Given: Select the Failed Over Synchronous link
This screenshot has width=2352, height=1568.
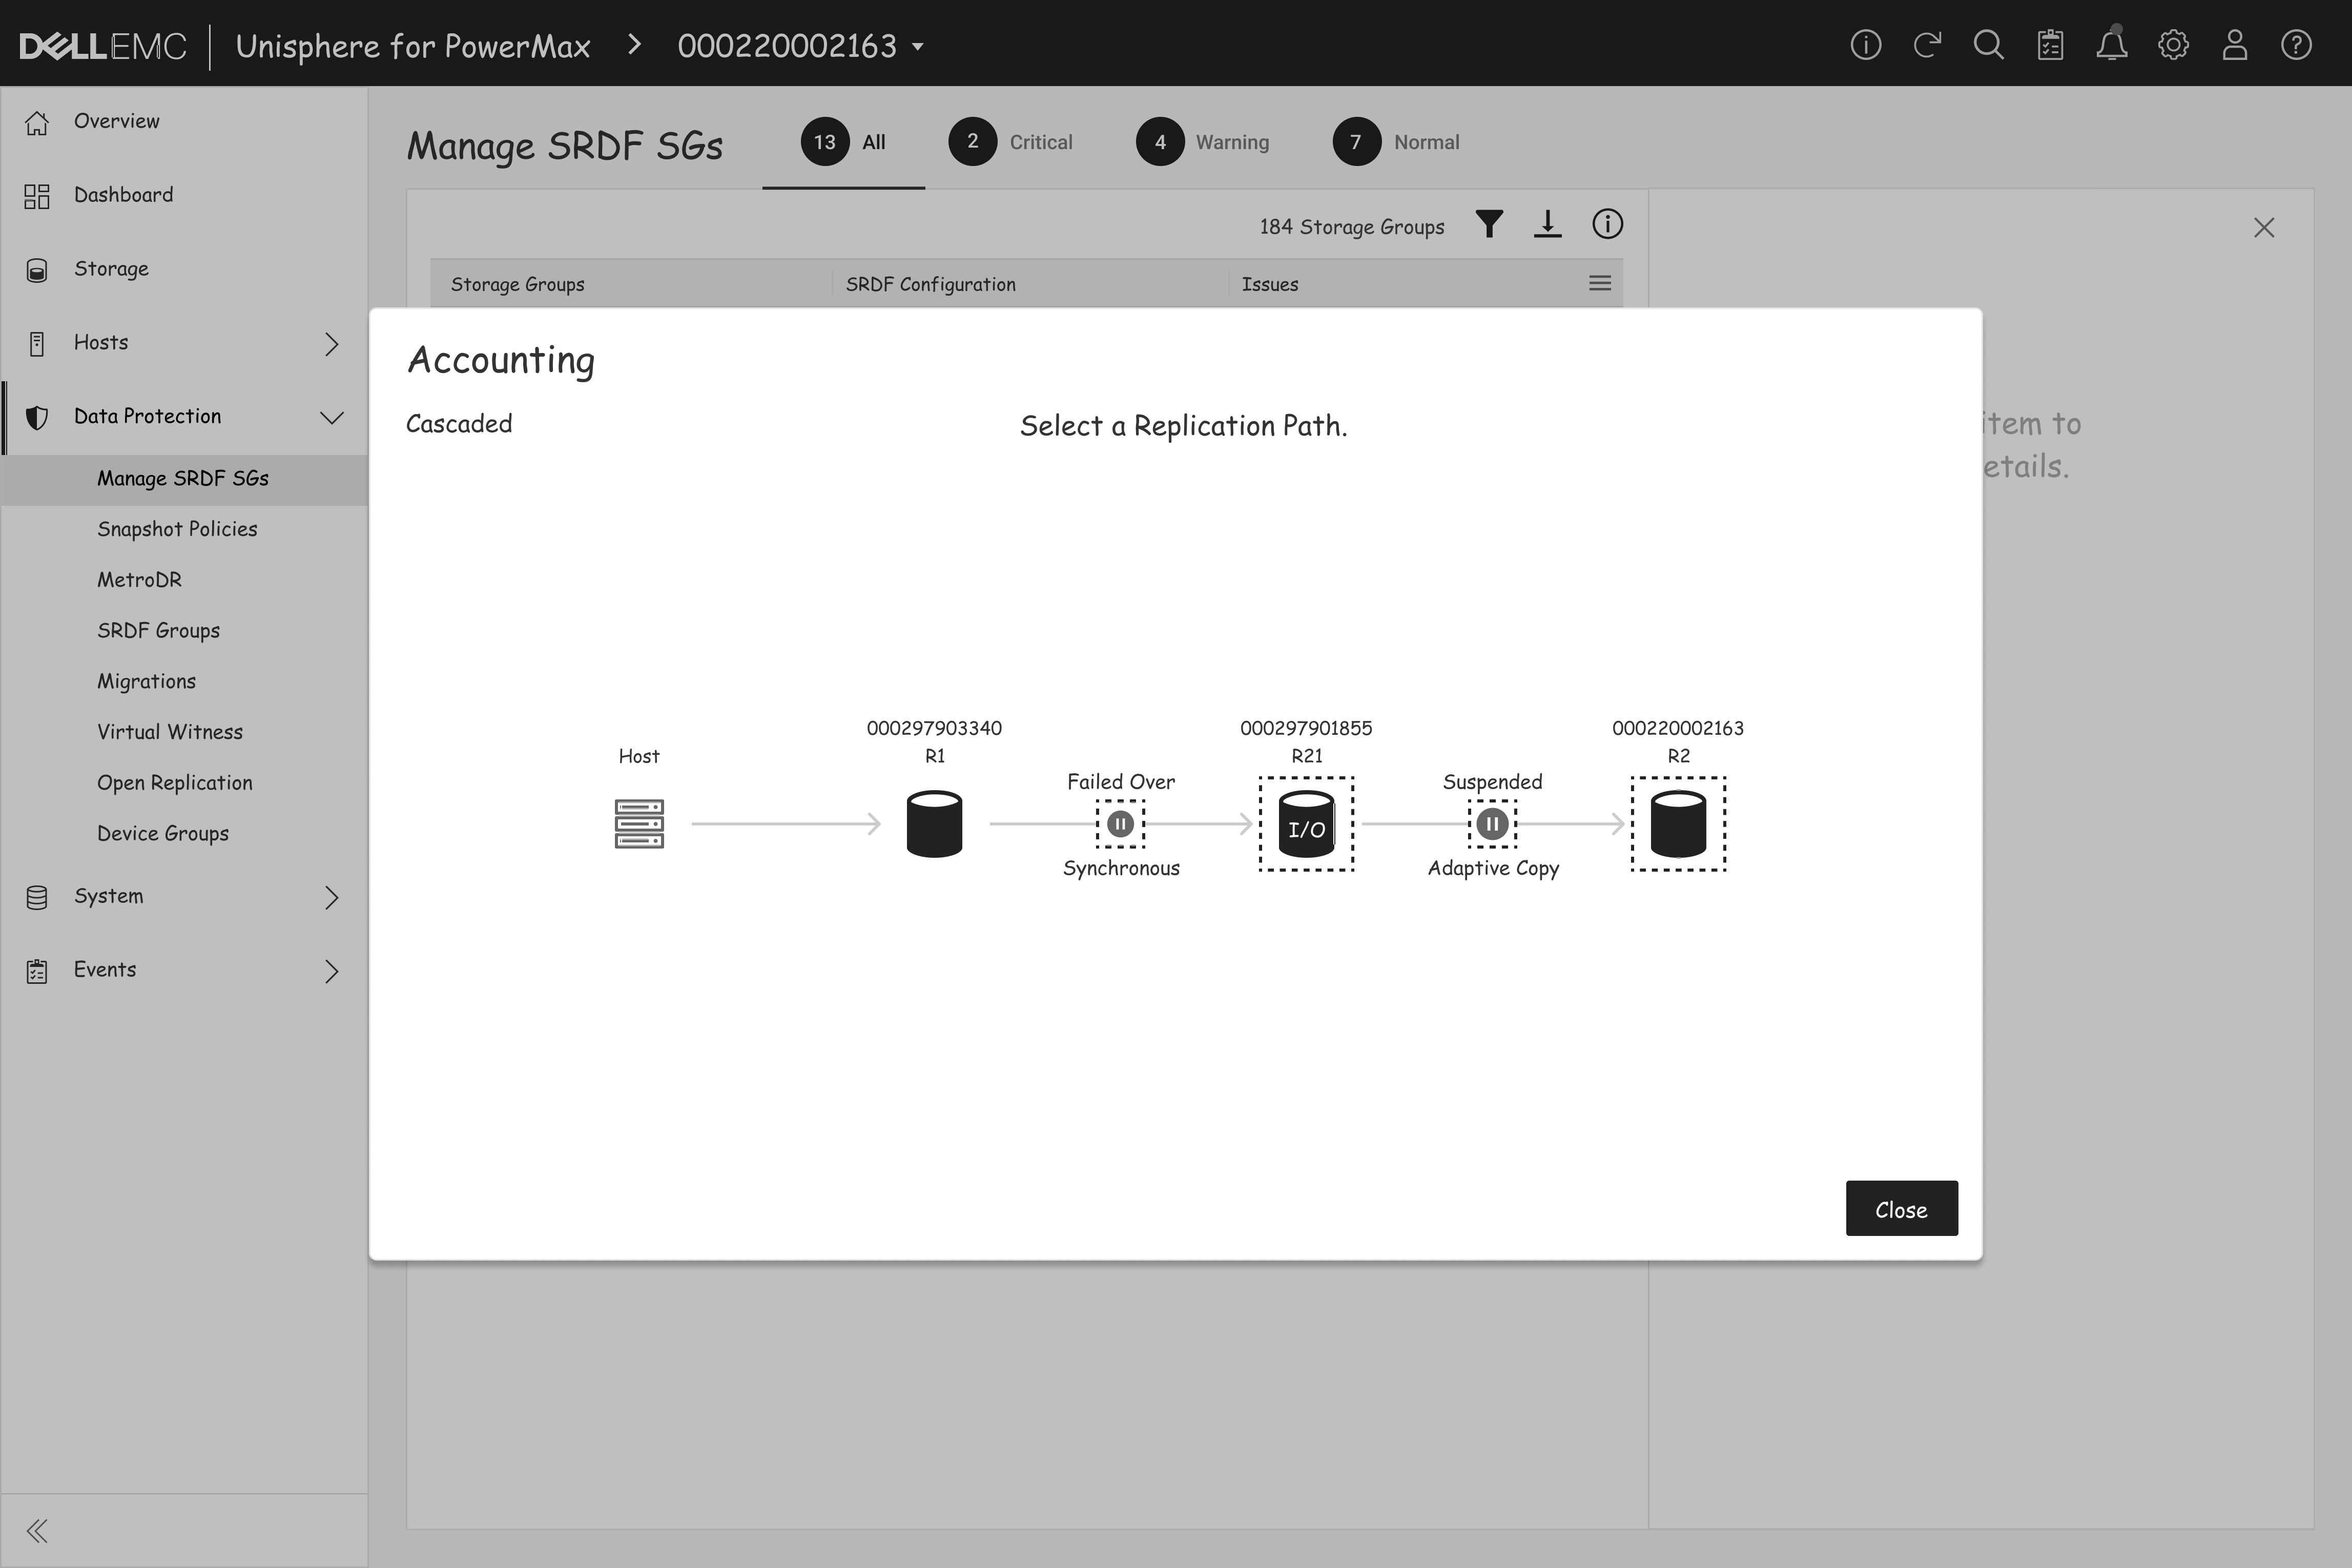Looking at the screenshot, I should [1120, 824].
